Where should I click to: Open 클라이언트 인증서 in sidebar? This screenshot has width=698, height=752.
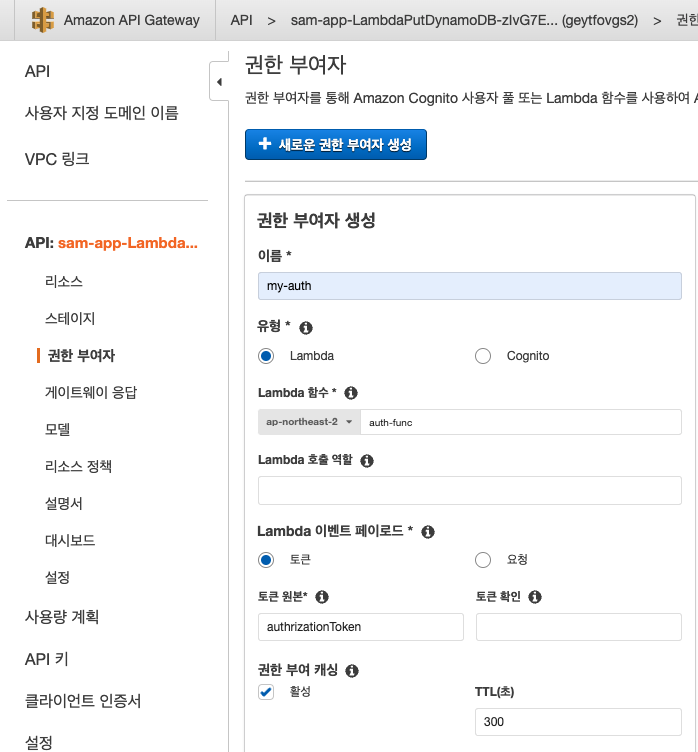(83, 701)
